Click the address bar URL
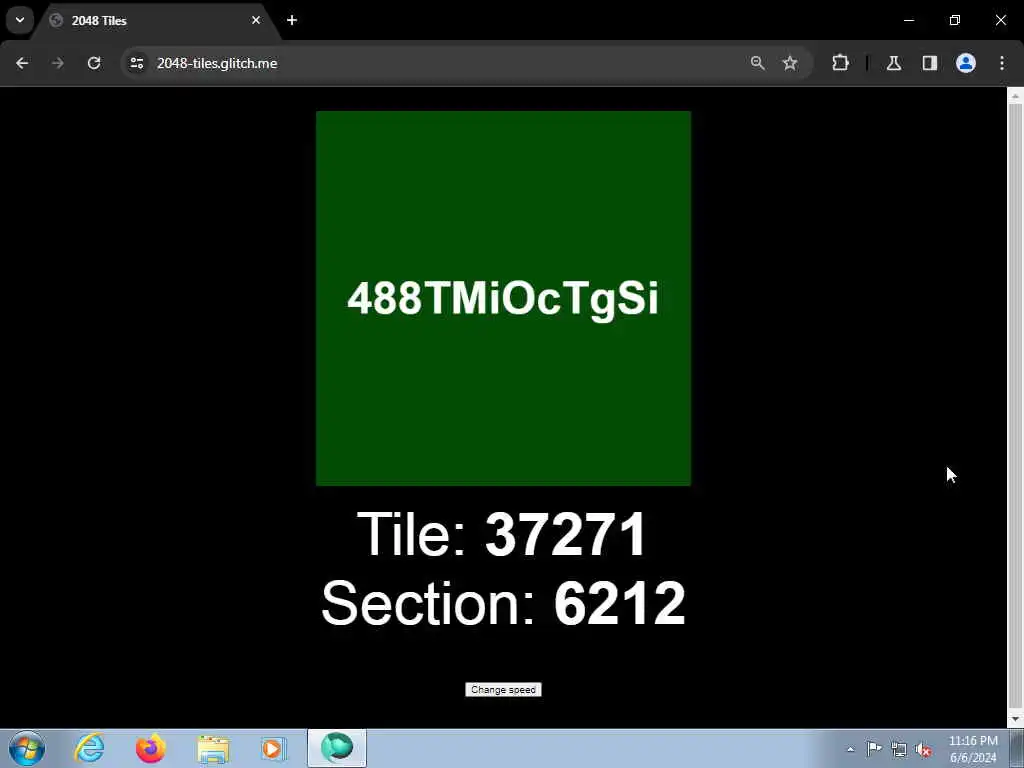1024x768 pixels. (217, 63)
